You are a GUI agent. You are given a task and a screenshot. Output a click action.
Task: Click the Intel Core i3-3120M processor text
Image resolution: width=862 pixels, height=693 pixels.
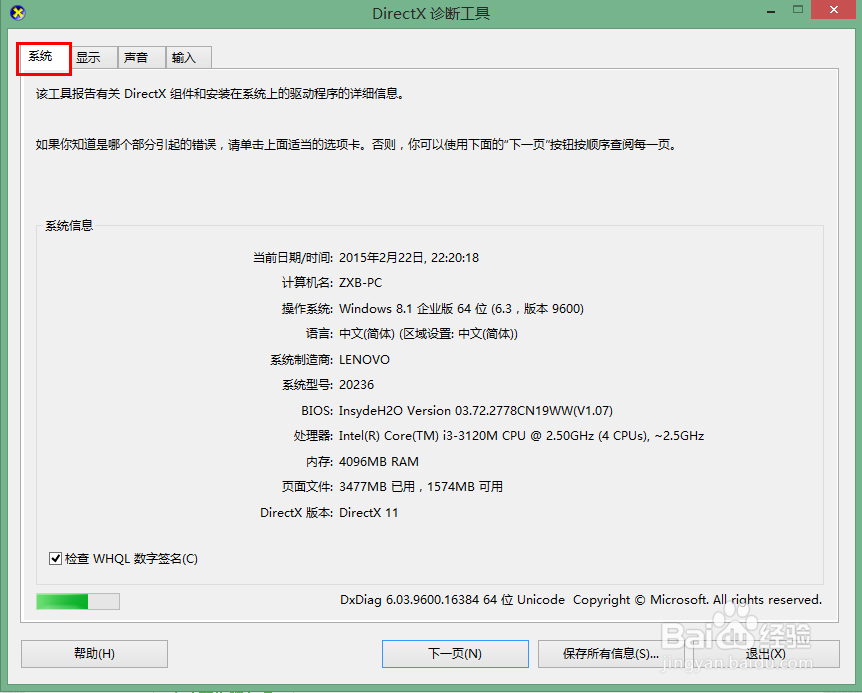[521, 436]
